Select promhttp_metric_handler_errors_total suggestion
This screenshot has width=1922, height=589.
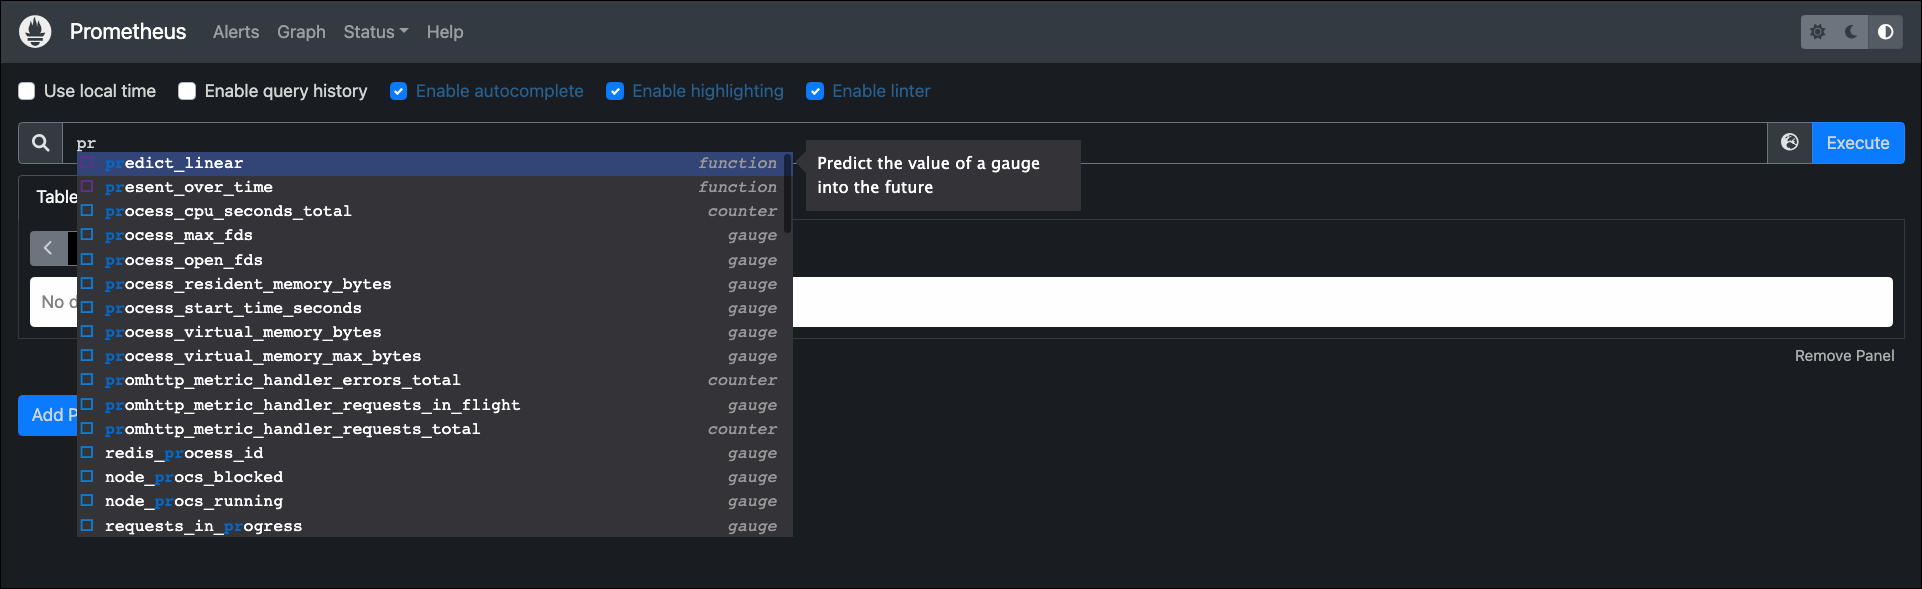pos(435,380)
